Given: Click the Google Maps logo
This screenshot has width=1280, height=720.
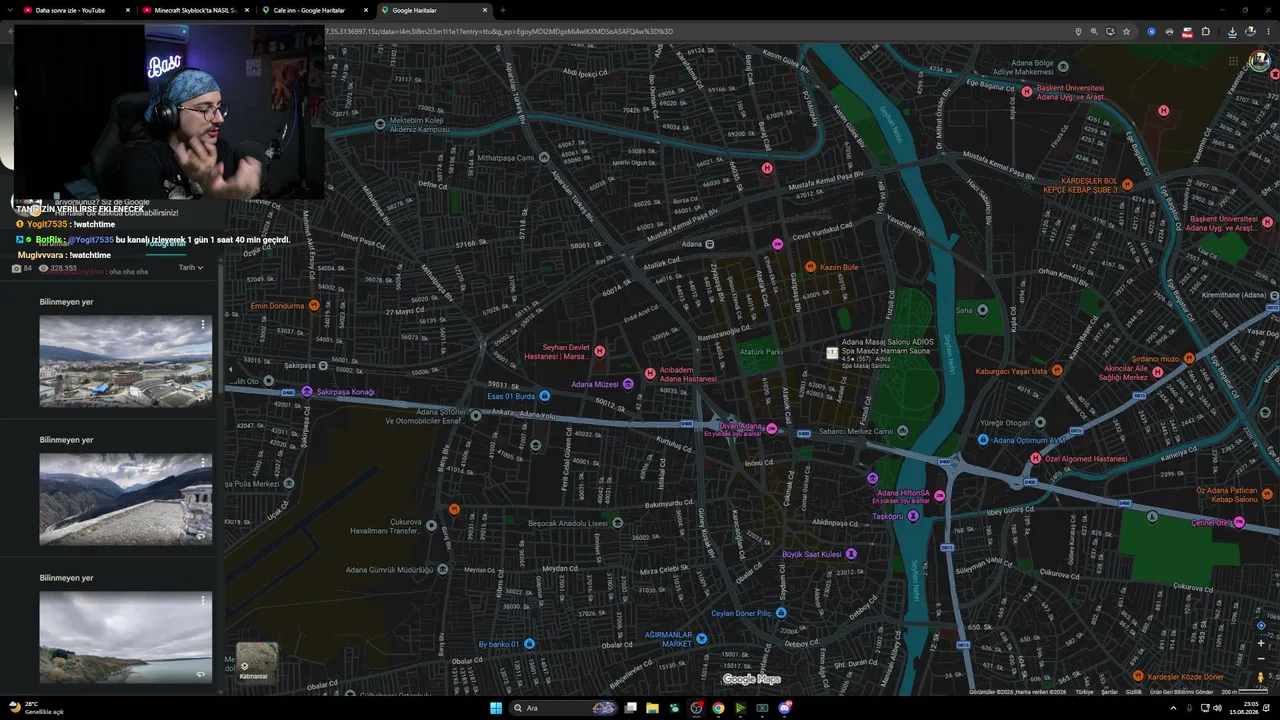Looking at the screenshot, I should [x=752, y=680].
